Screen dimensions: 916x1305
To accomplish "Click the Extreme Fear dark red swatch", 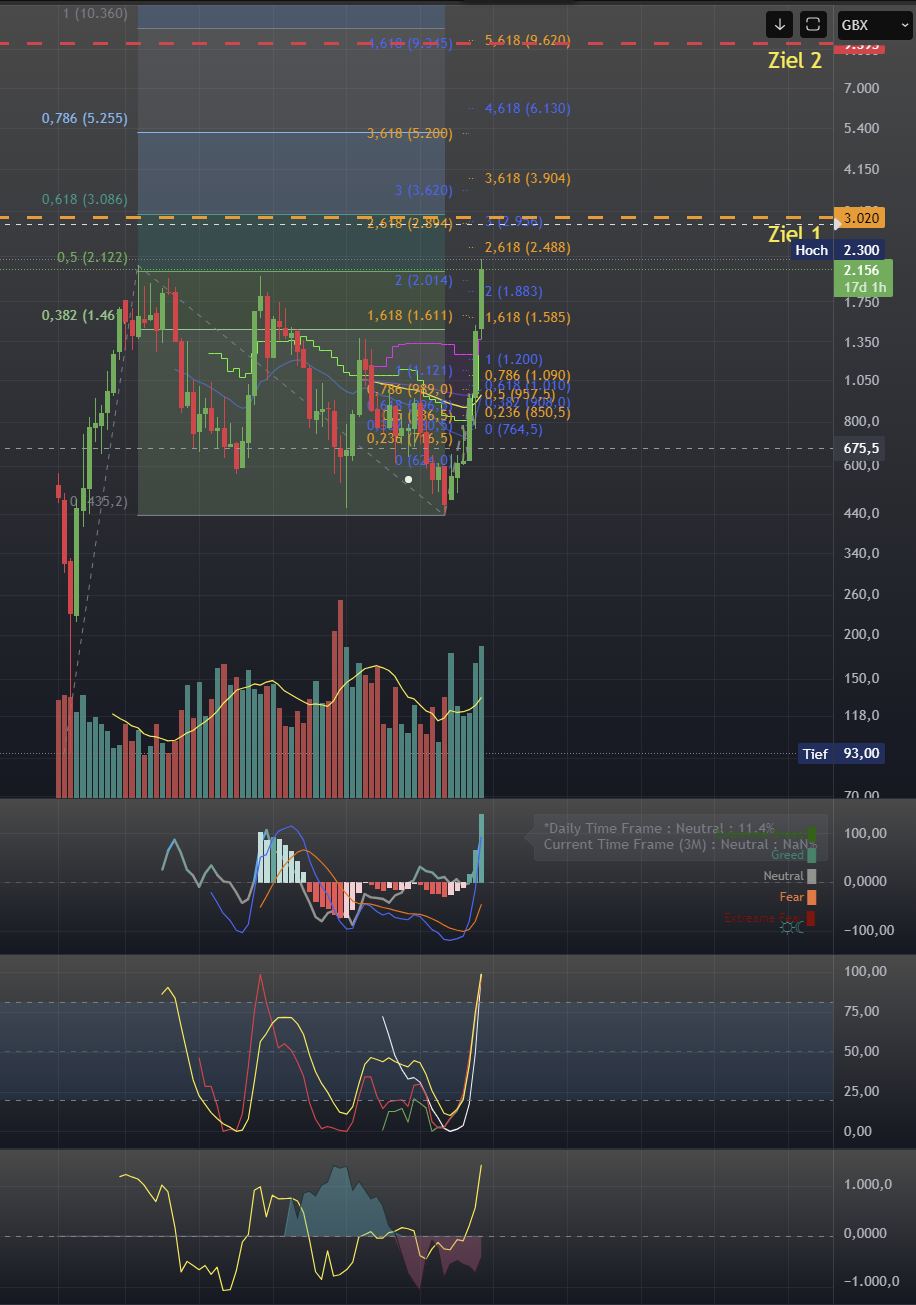I will coord(811,918).
